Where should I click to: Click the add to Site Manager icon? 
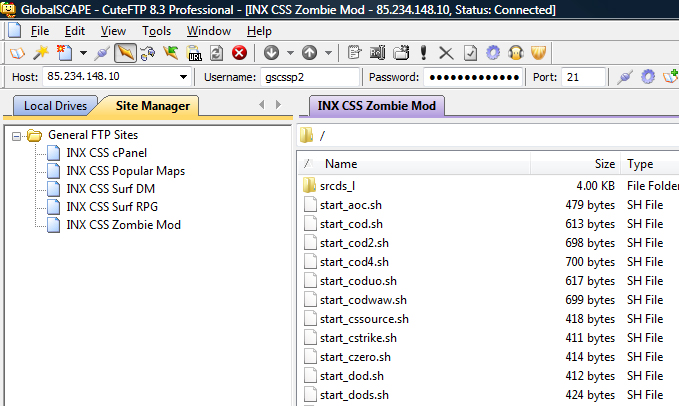(670, 77)
